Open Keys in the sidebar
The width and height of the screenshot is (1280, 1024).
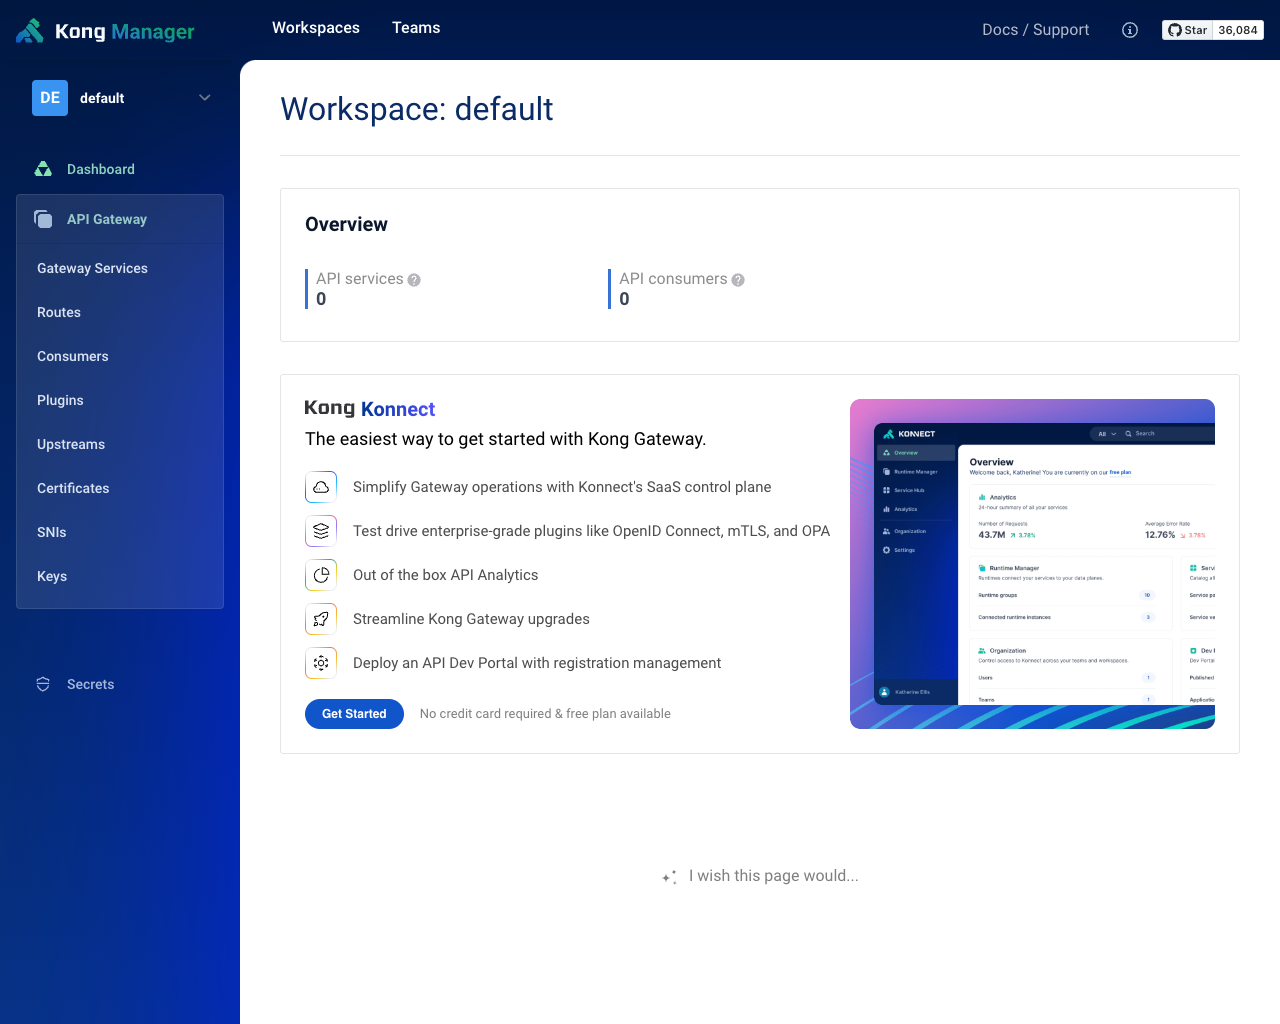(52, 576)
